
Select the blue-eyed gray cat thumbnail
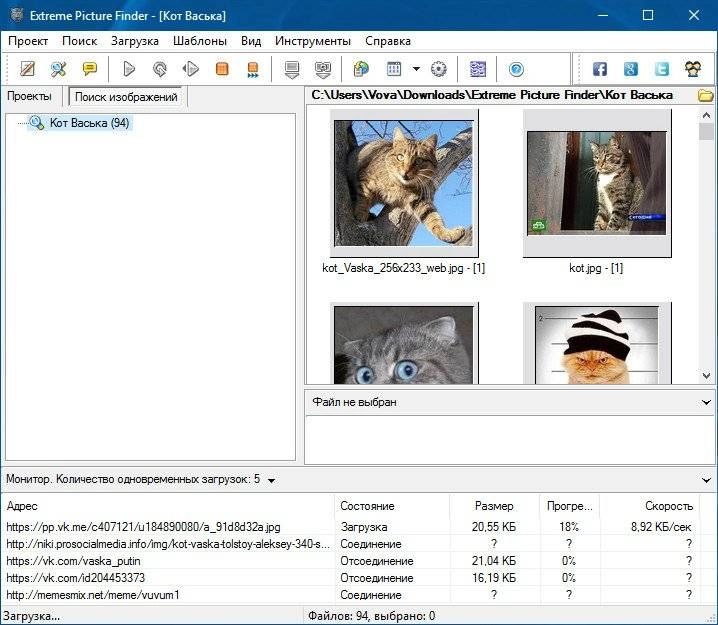click(x=403, y=343)
